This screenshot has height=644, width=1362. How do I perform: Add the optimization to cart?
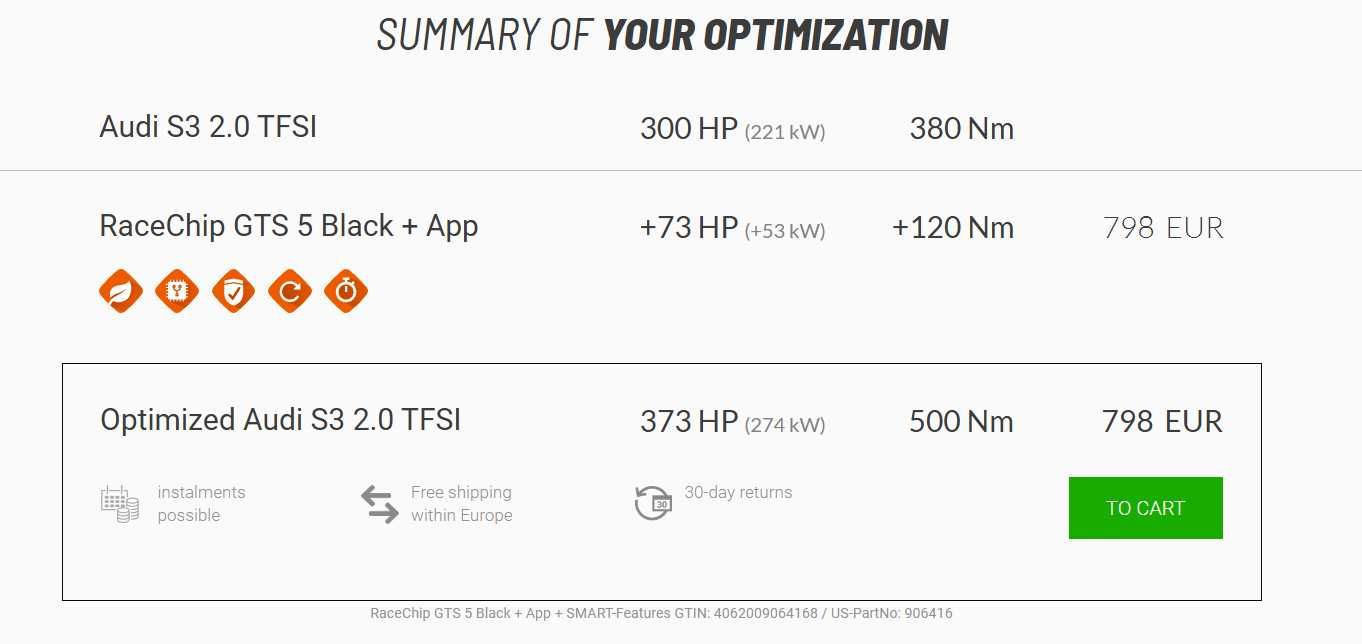pos(1145,508)
